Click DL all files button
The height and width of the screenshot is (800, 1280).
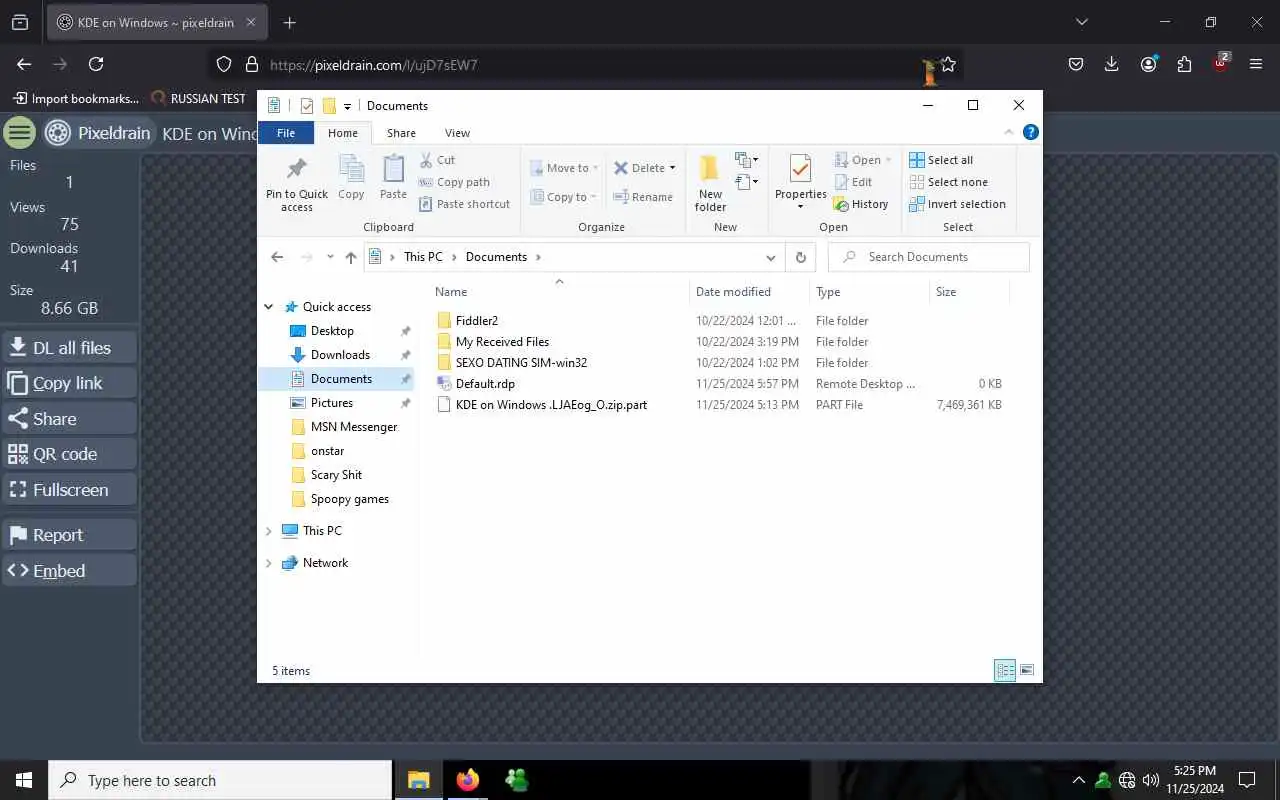pos(69,348)
